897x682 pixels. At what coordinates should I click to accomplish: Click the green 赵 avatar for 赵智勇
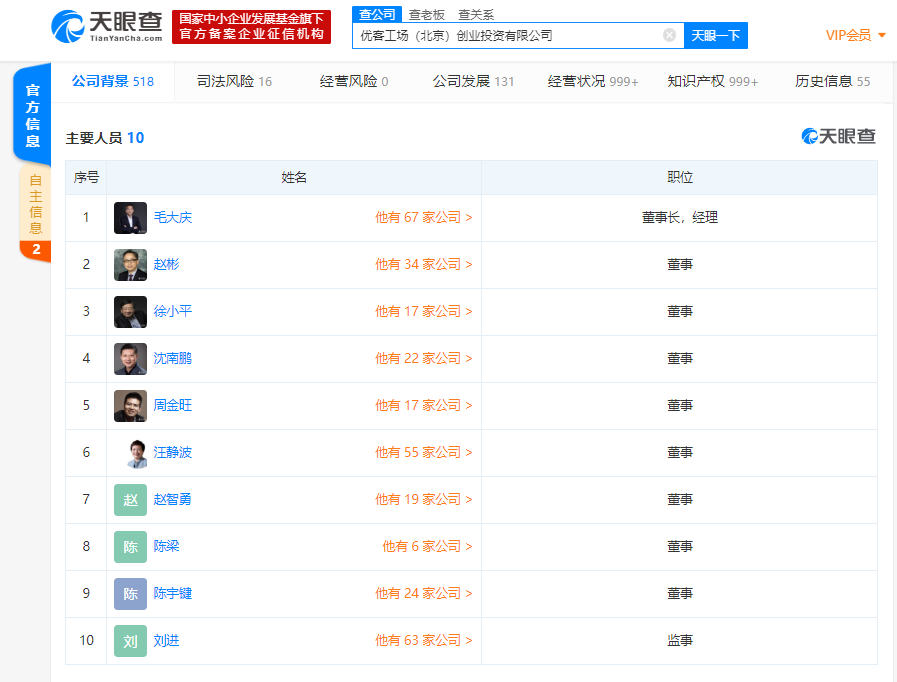click(130, 500)
